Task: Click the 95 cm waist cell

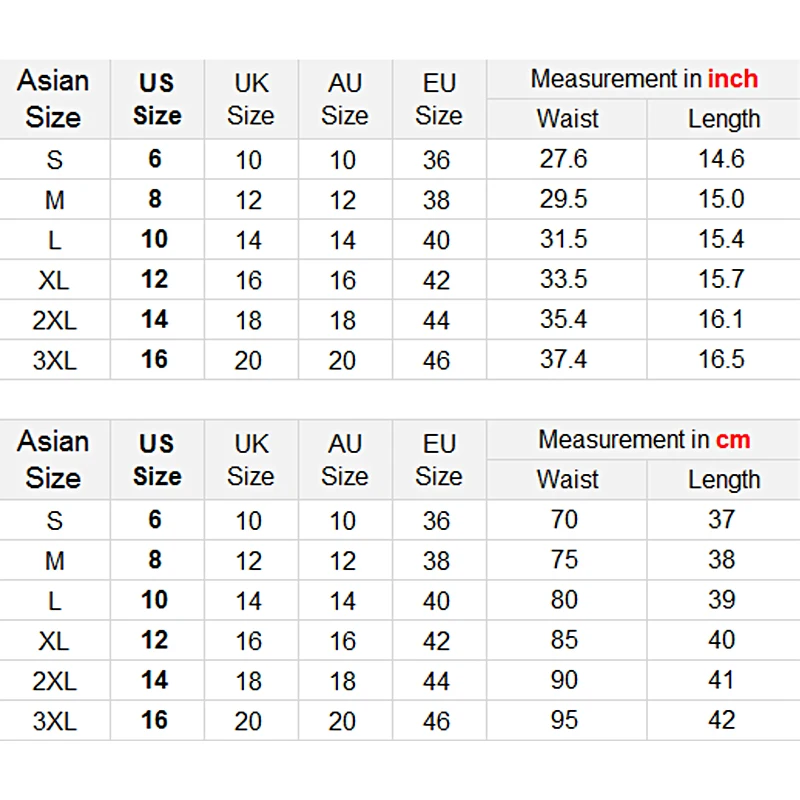Action: tap(564, 720)
